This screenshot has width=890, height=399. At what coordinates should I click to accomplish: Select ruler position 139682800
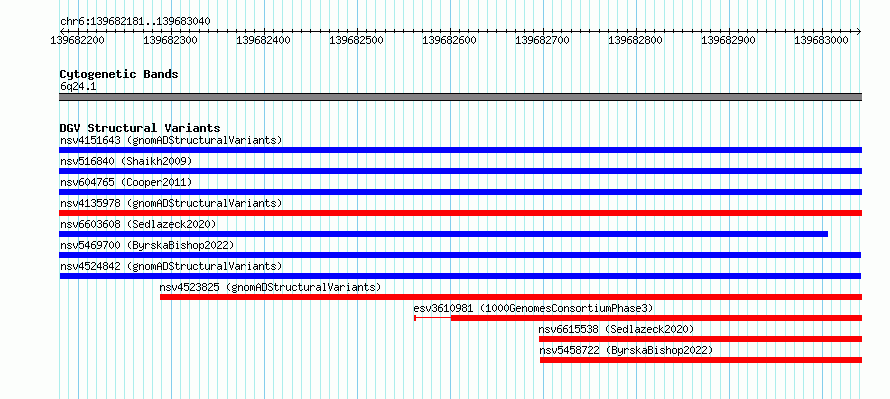pos(636,40)
